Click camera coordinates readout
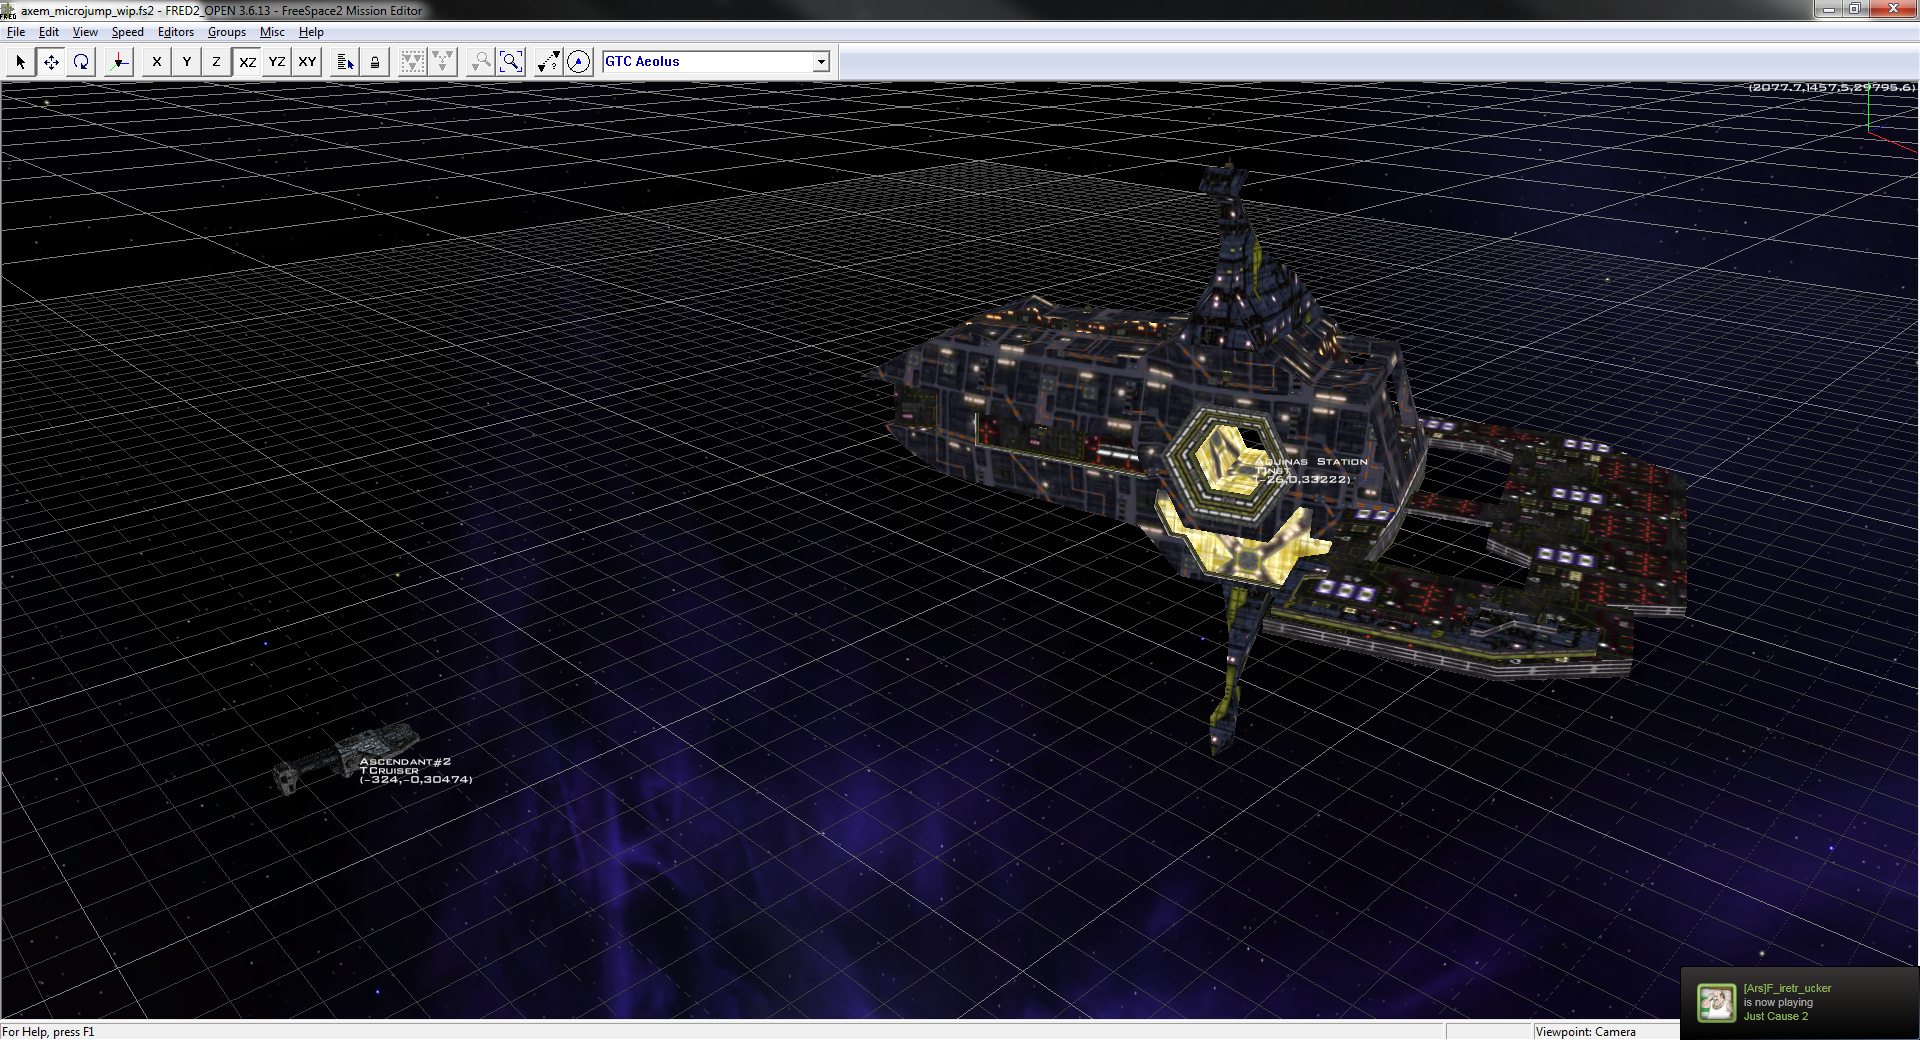 [1832, 88]
